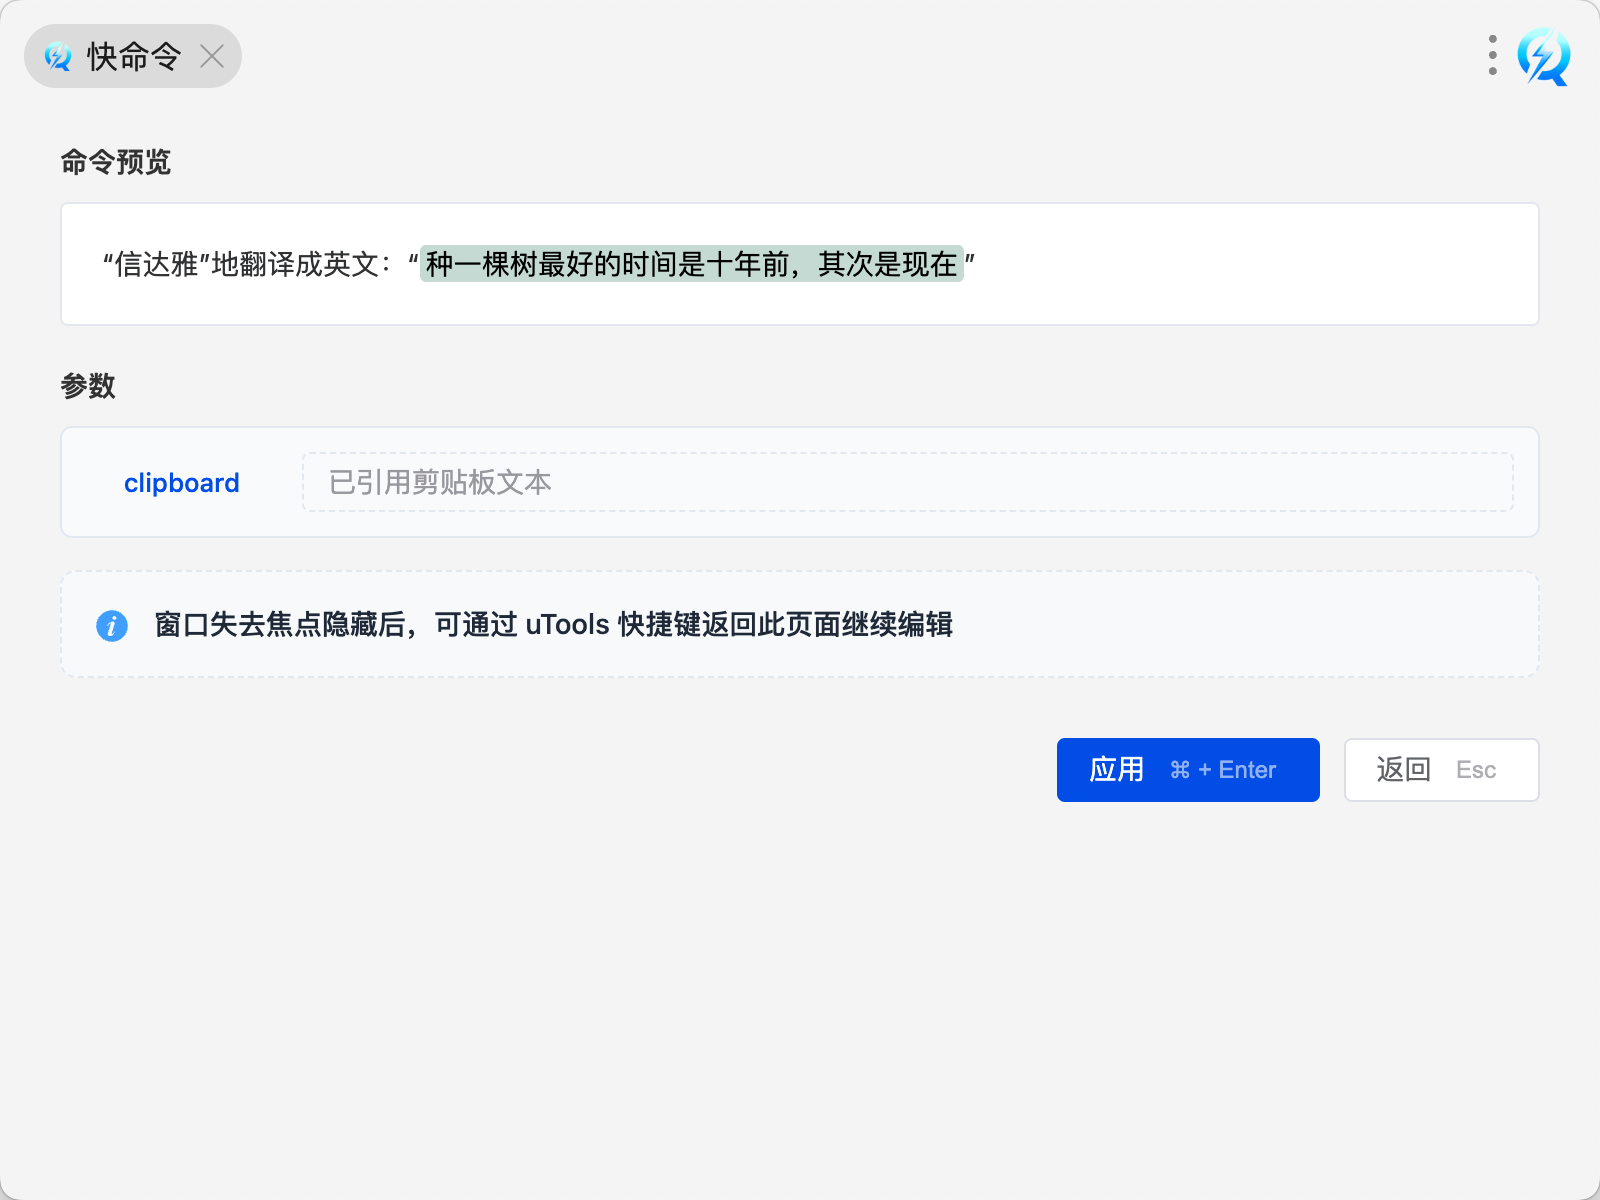Click the 命令预览 section heading
The height and width of the screenshot is (1200, 1600).
pyautogui.click(x=116, y=162)
